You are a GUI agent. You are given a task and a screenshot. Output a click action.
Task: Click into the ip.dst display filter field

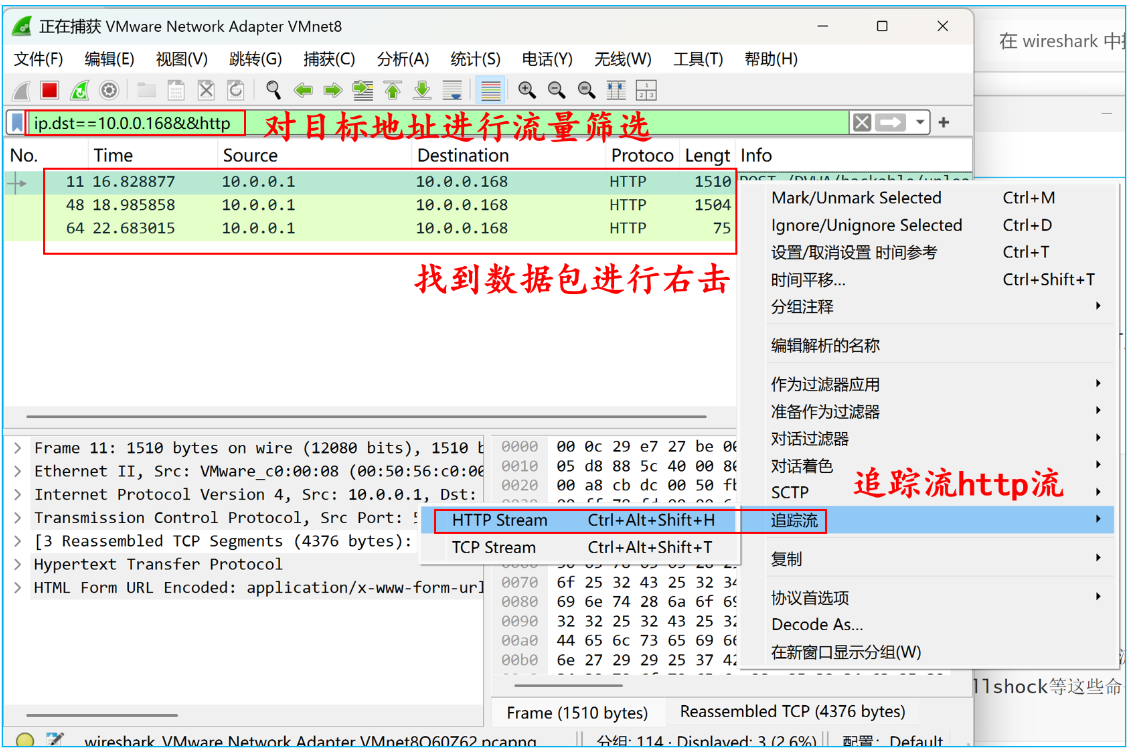coord(438,123)
